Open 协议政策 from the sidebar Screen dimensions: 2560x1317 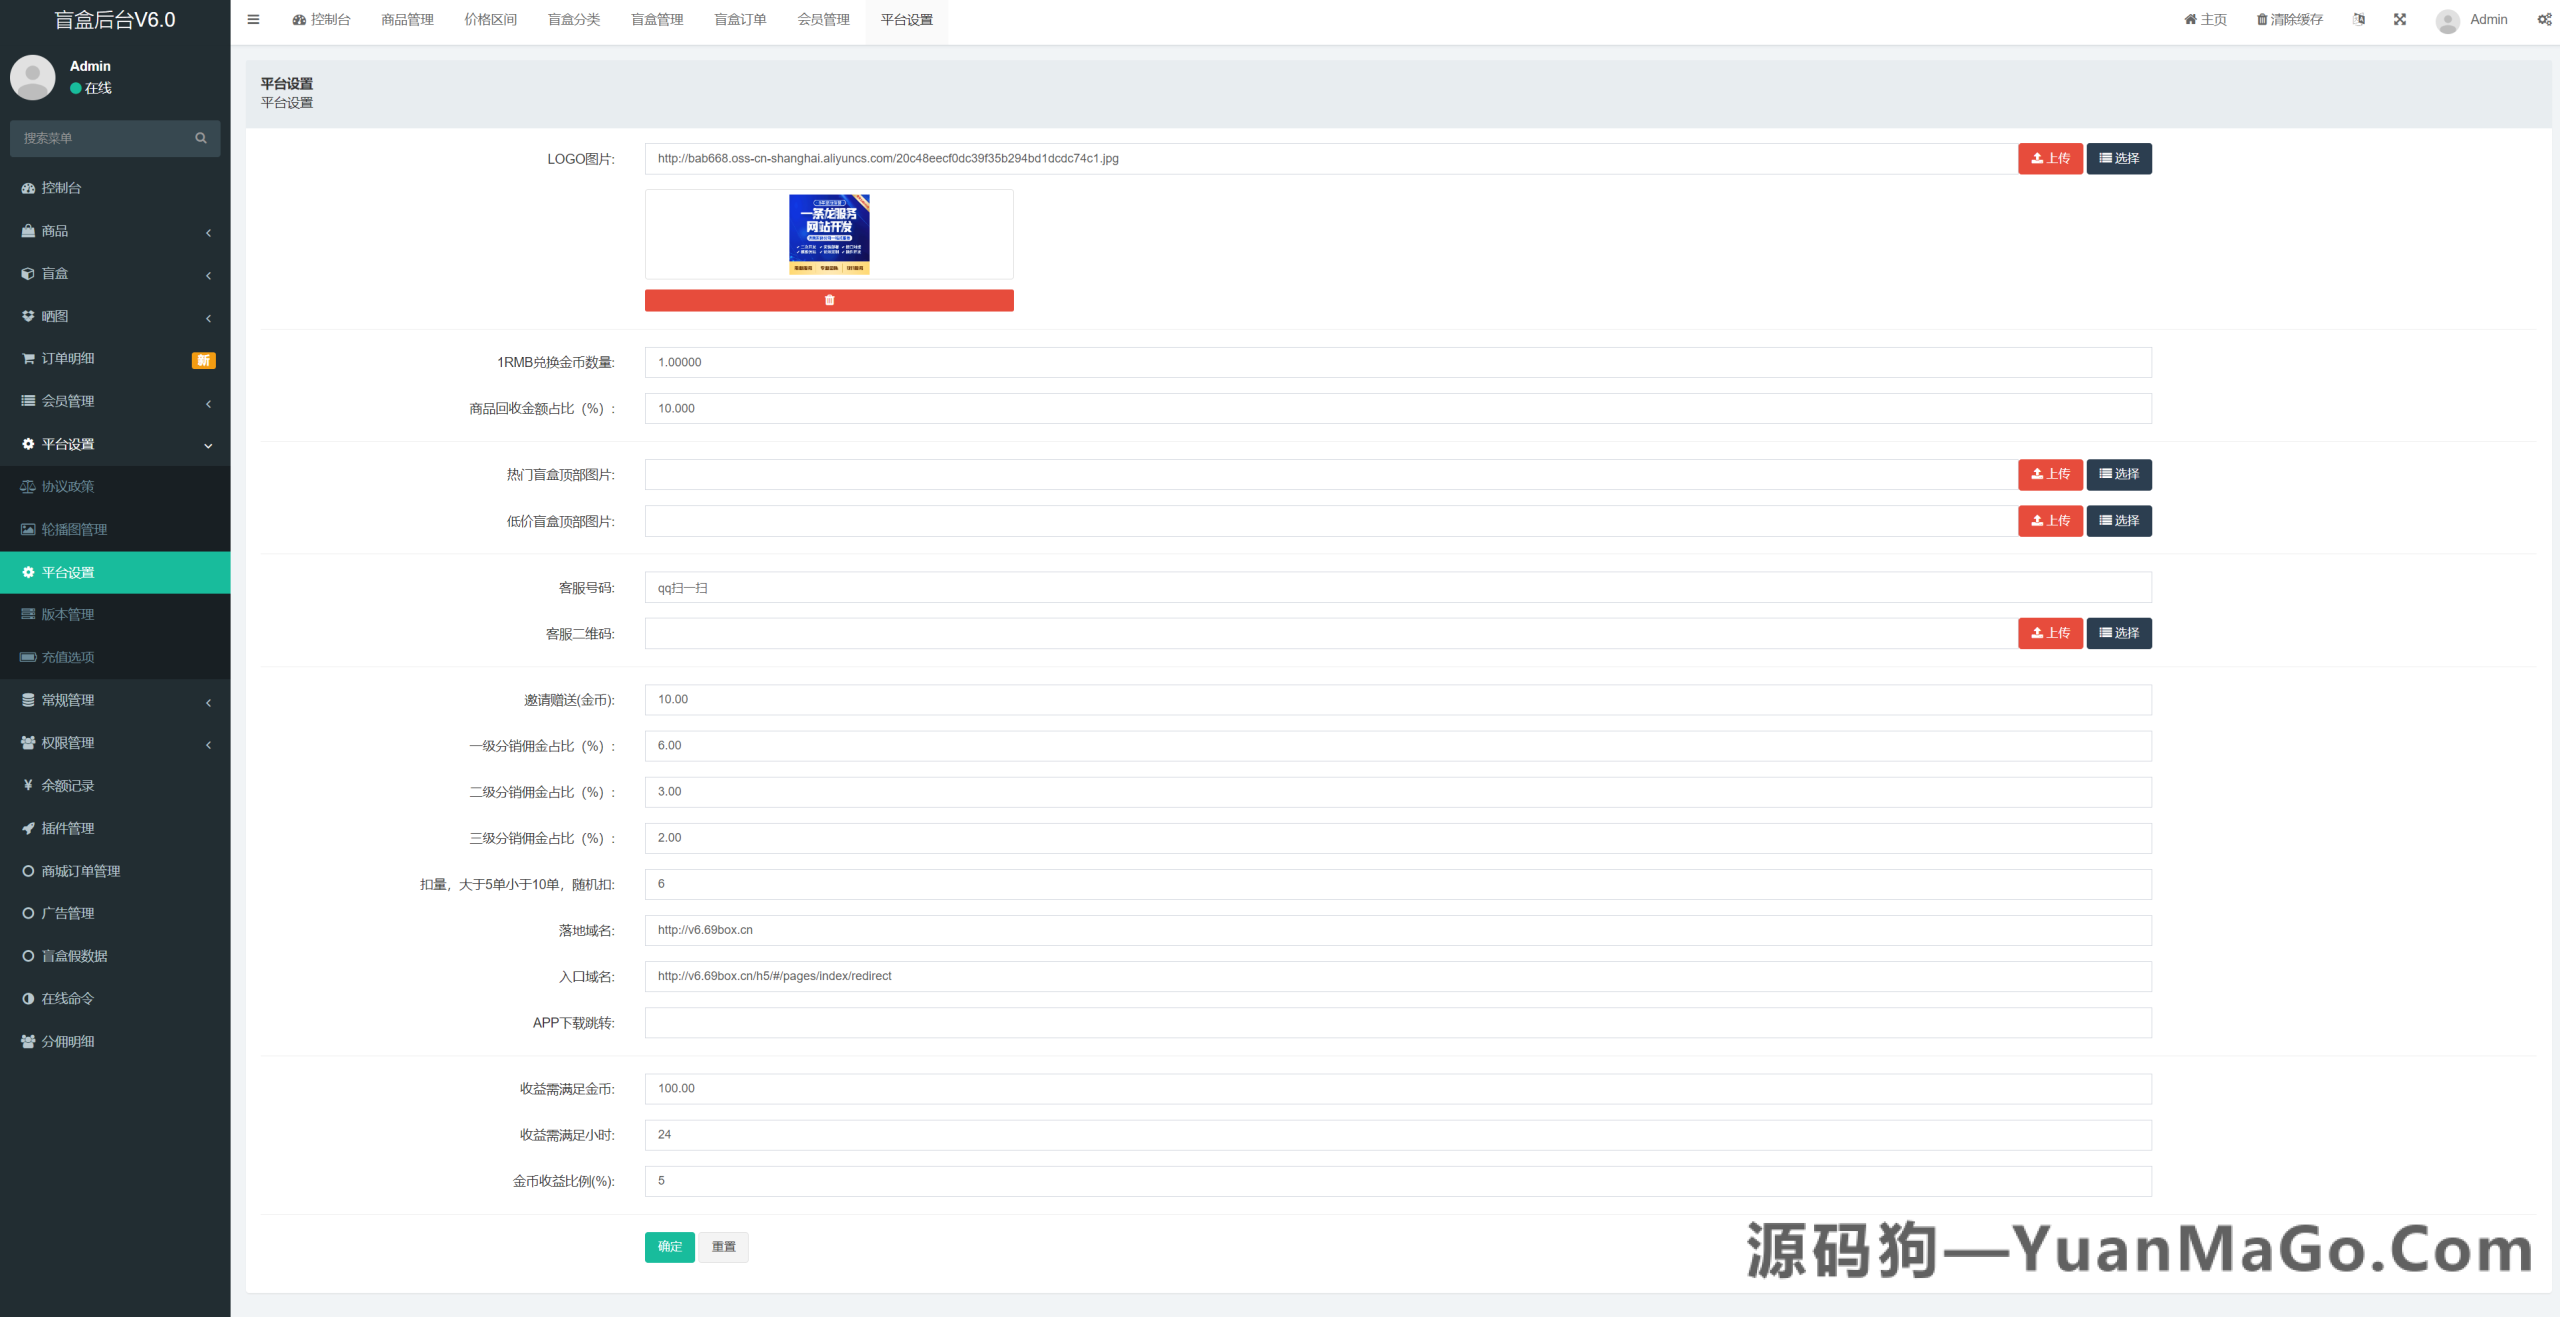pyautogui.click(x=67, y=486)
